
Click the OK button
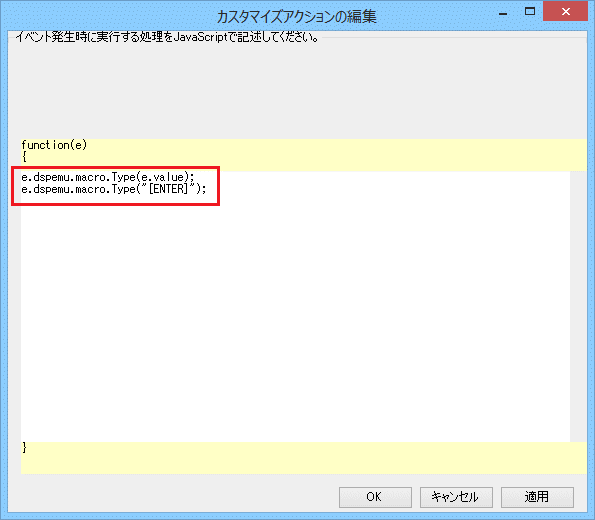(x=375, y=497)
